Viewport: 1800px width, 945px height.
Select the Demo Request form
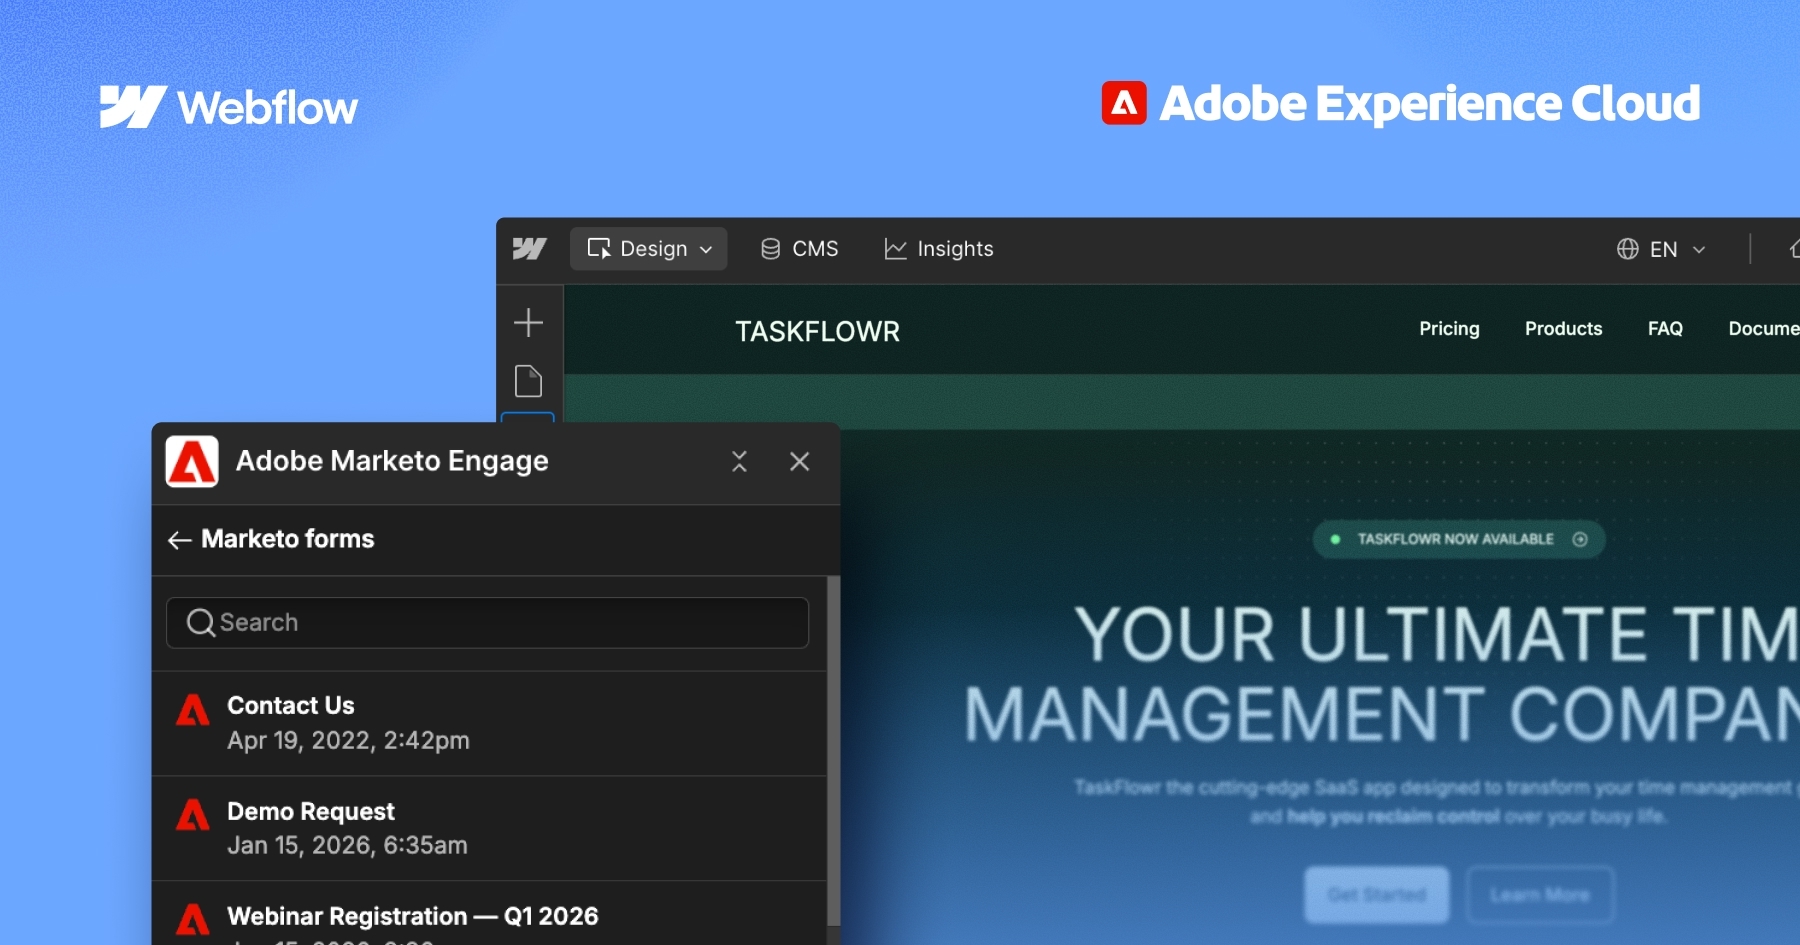[489, 828]
